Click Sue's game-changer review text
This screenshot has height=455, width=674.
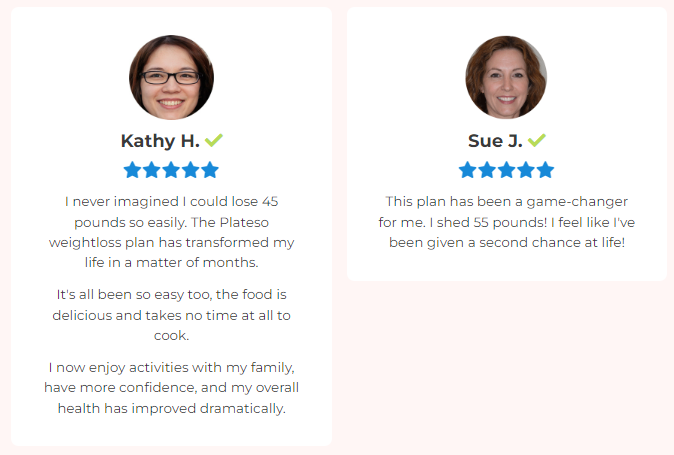[507, 222]
